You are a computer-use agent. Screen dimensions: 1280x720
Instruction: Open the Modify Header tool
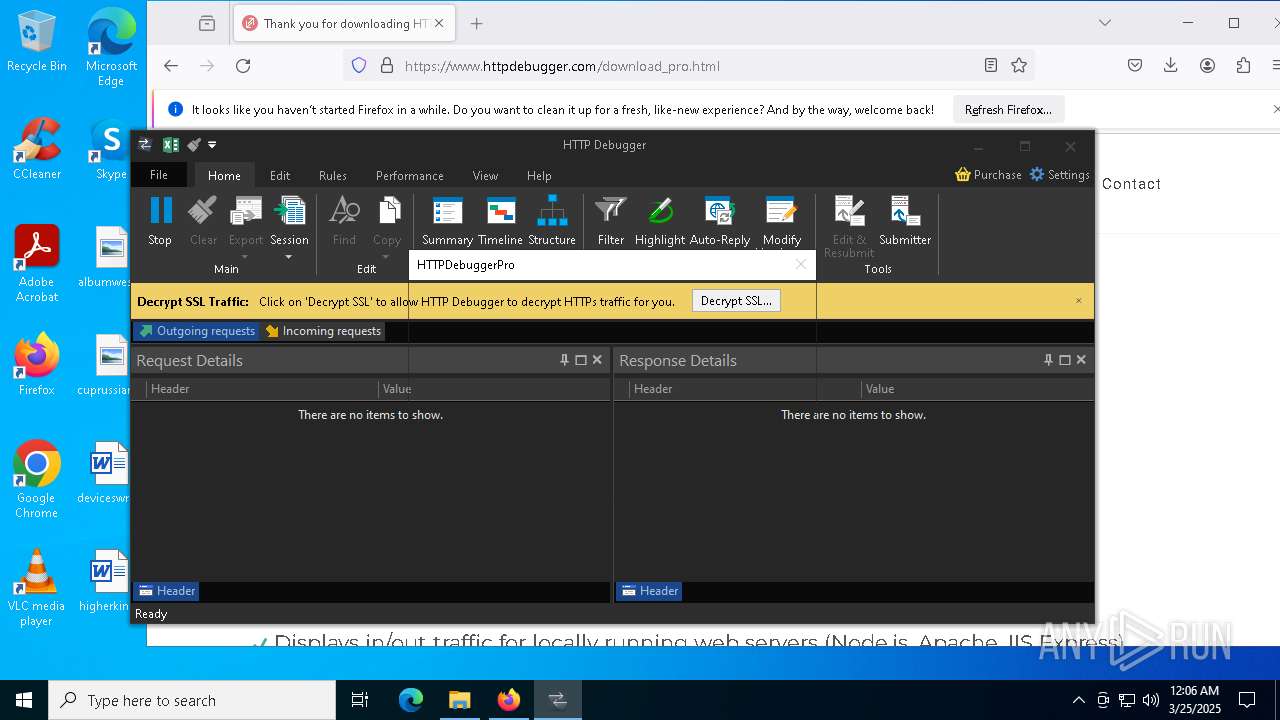(x=781, y=221)
